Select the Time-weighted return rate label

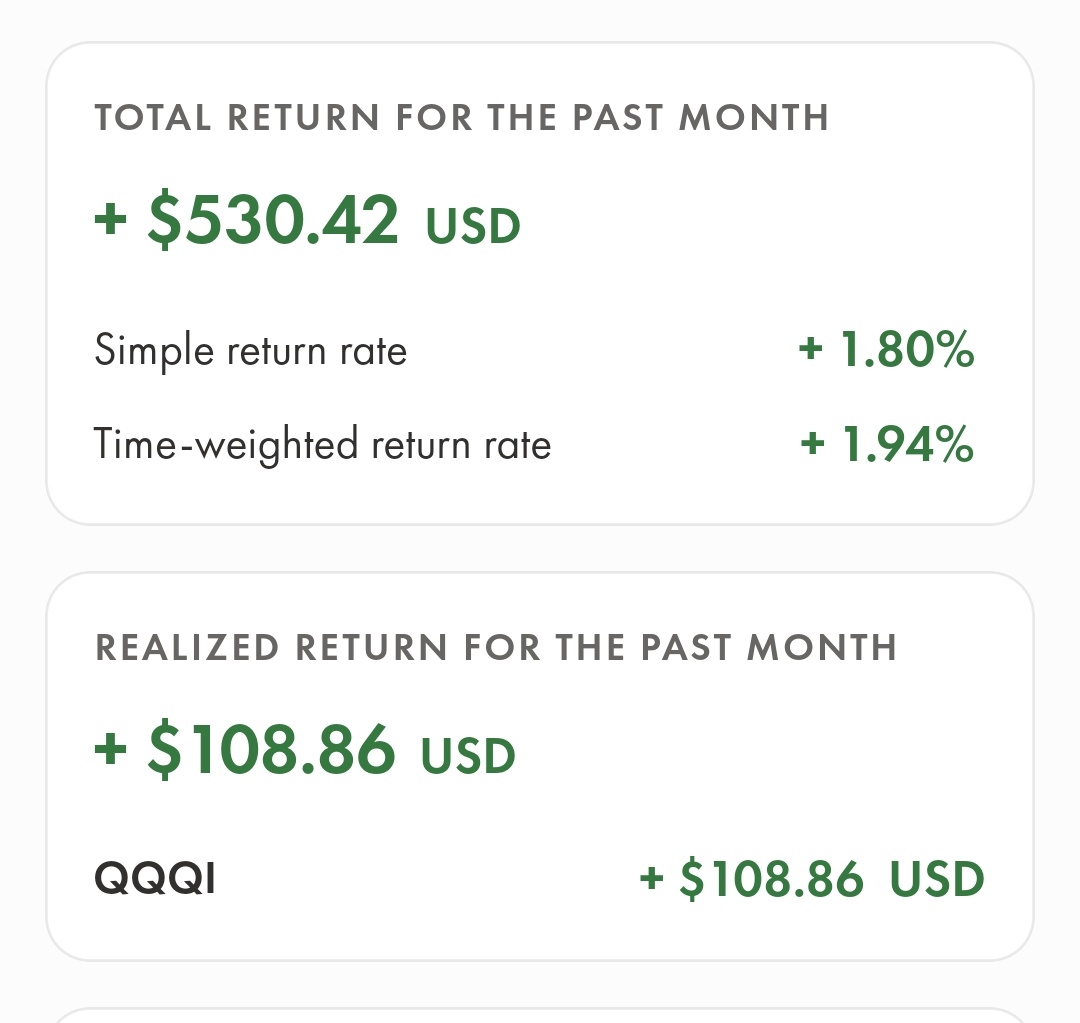coord(322,444)
